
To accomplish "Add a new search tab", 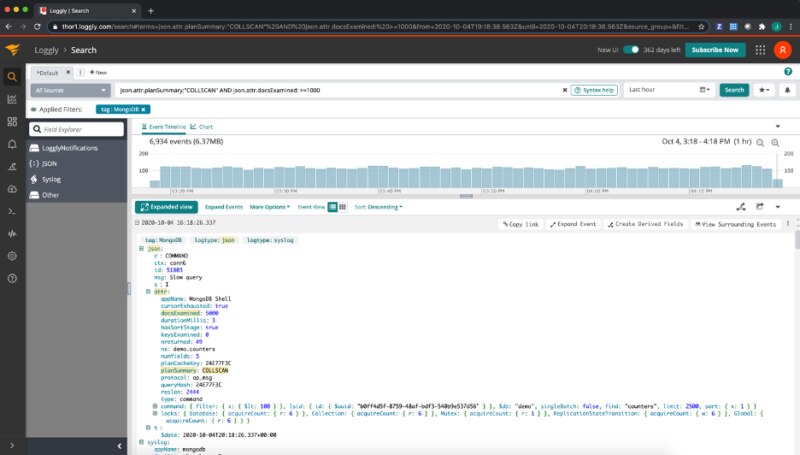I will click(x=98, y=72).
